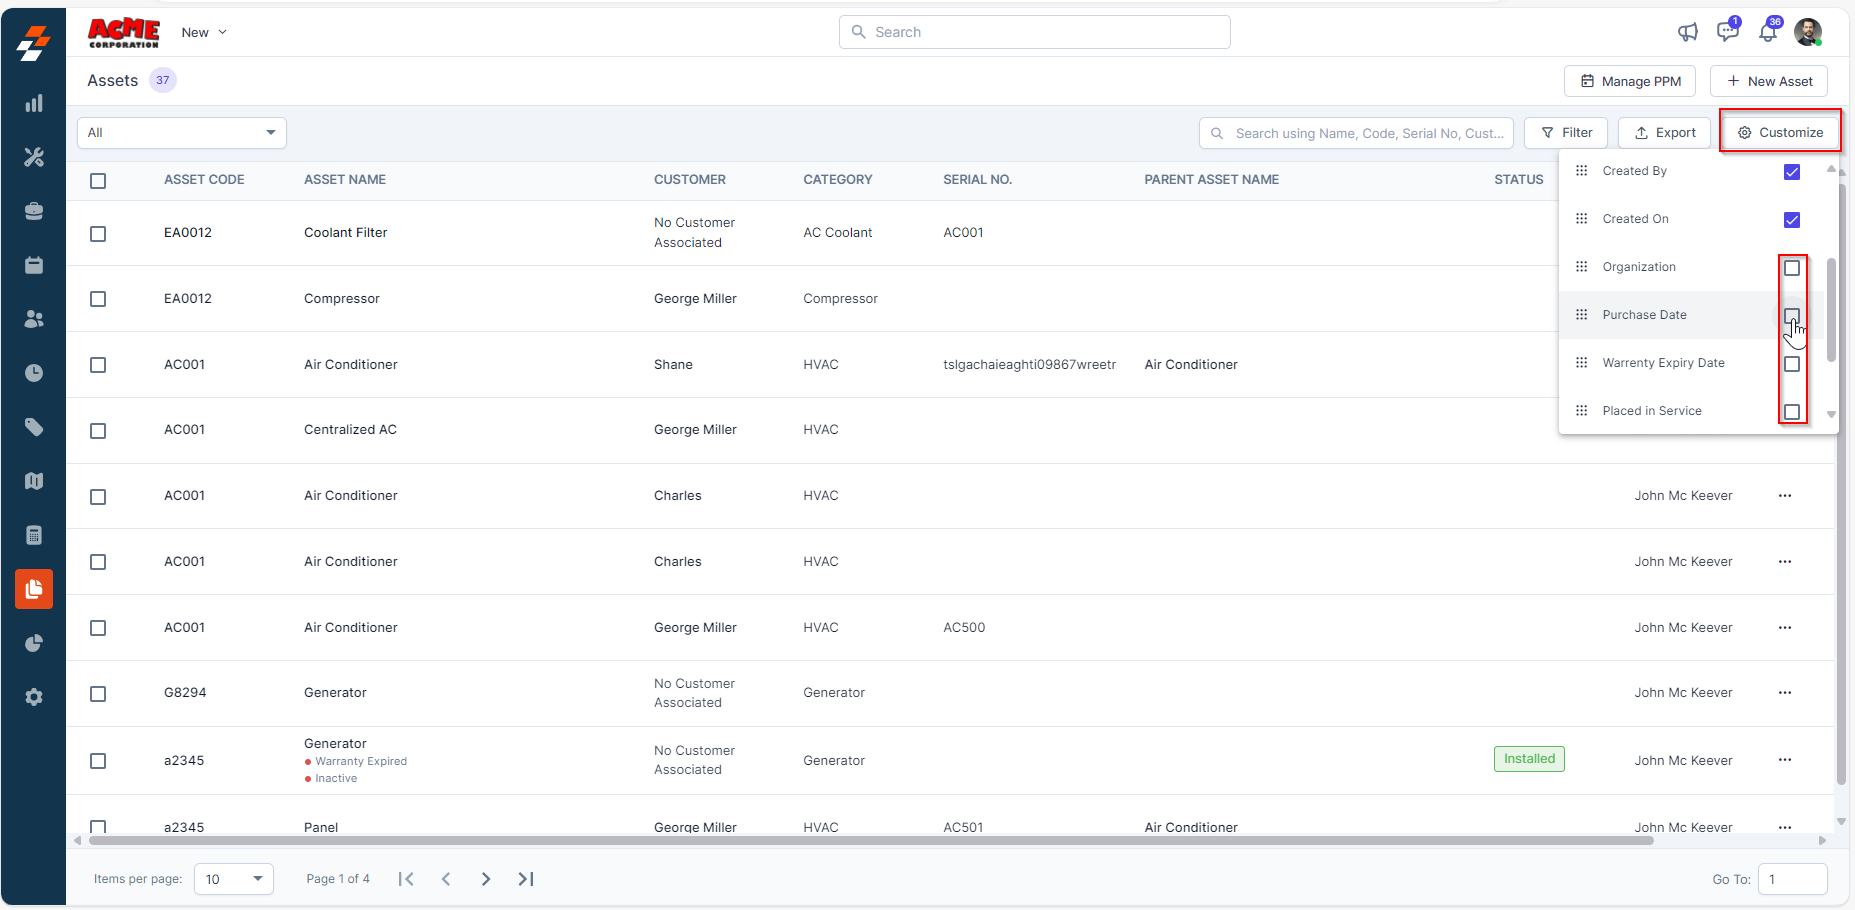Open the wrench tools sidebar icon
This screenshot has width=1855, height=910.
pyautogui.click(x=34, y=157)
